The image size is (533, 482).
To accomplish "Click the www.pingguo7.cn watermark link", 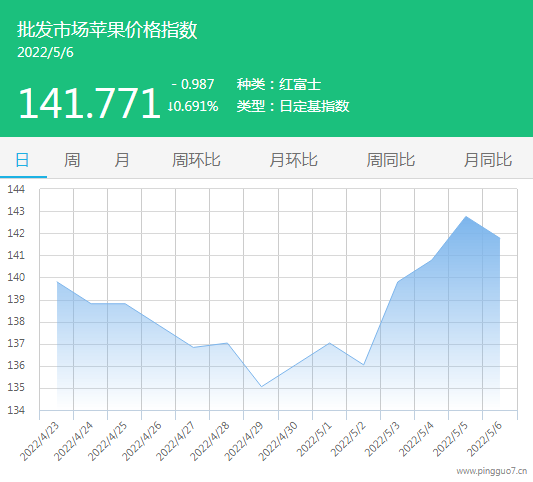I will pos(492,471).
